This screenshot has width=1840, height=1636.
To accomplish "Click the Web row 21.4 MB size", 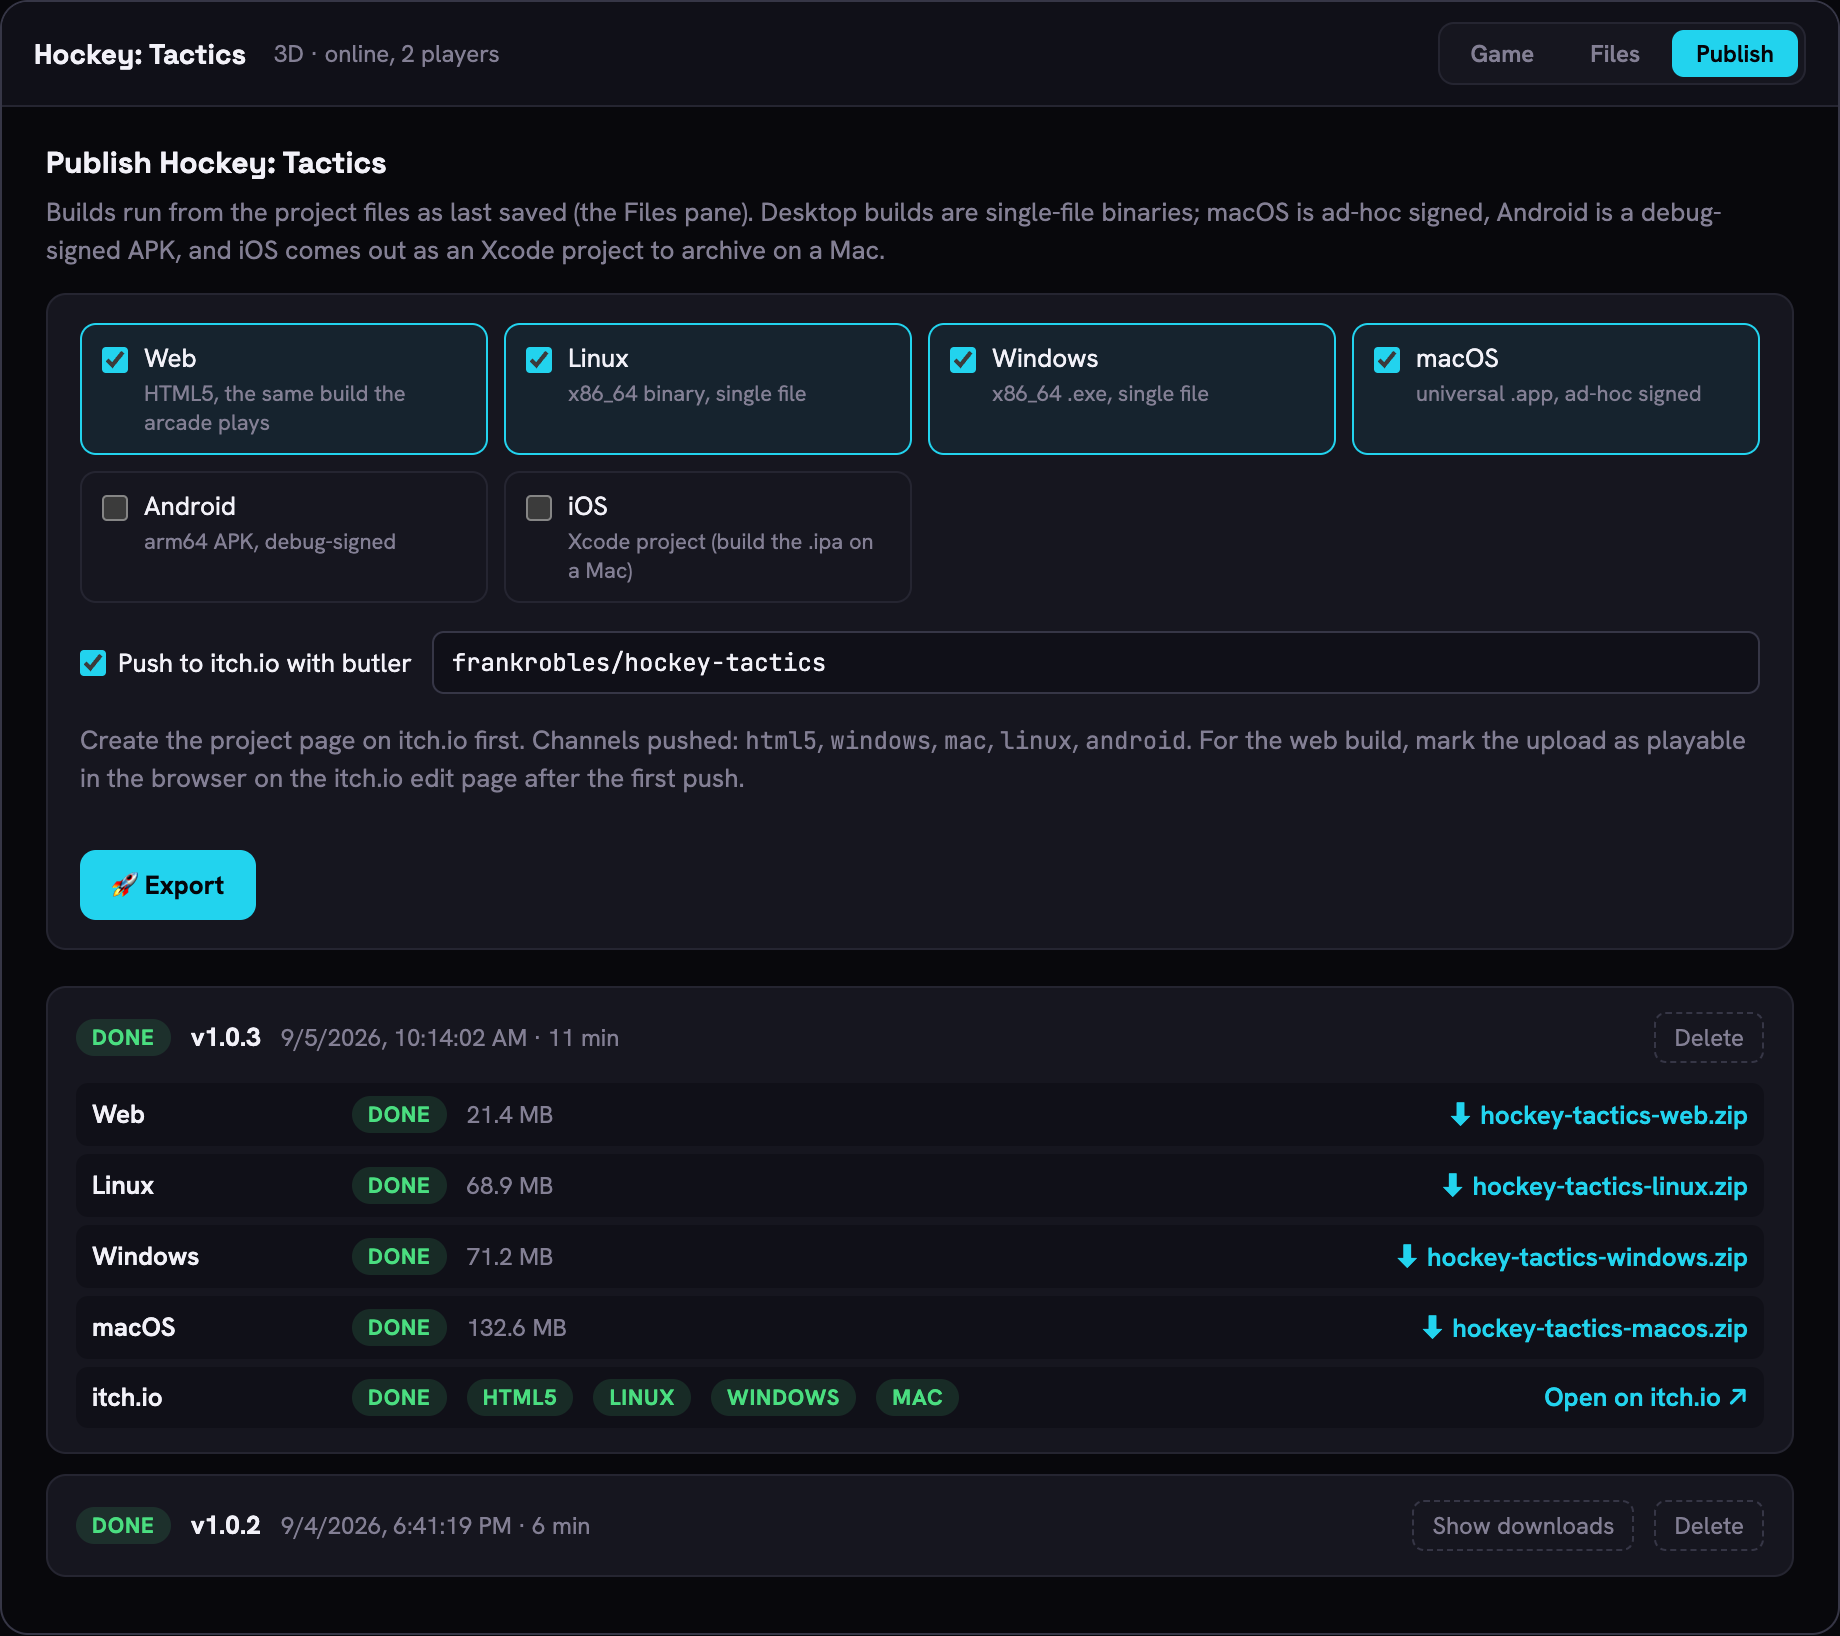I will 509,1115.
